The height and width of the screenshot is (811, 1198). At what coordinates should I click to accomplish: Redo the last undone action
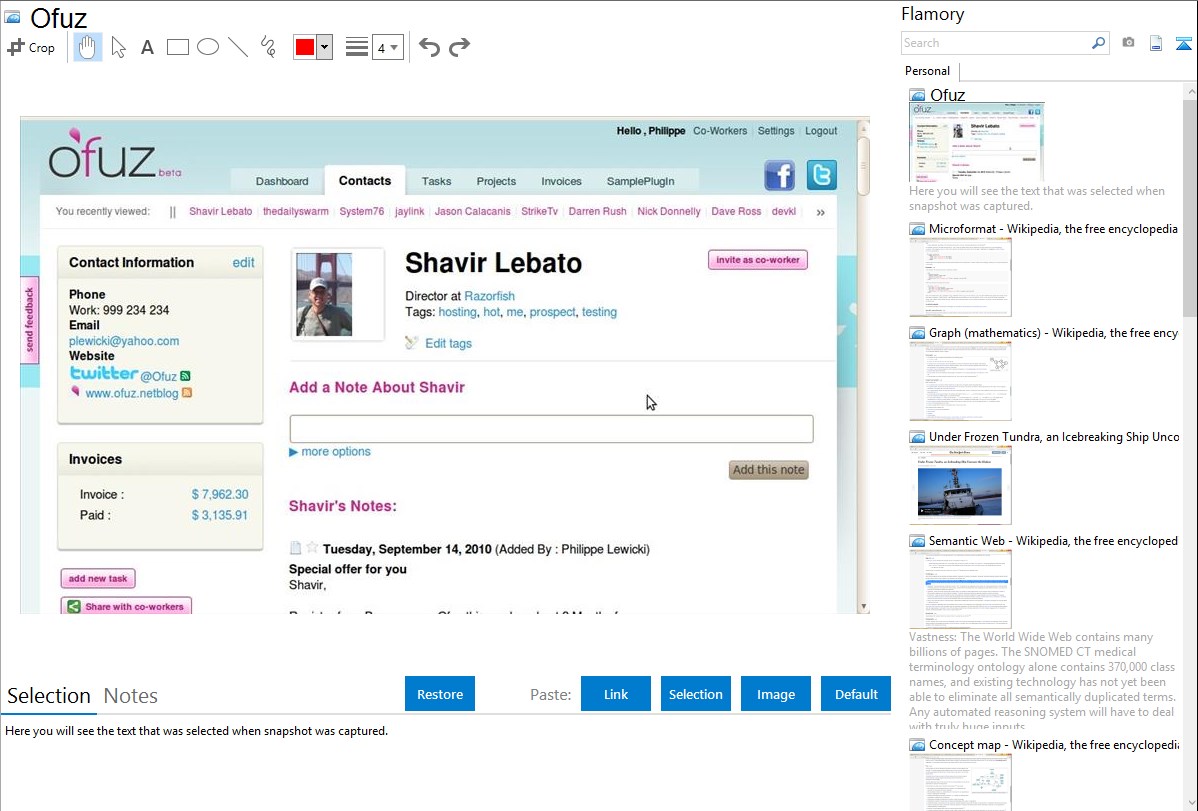click(459, 47)
